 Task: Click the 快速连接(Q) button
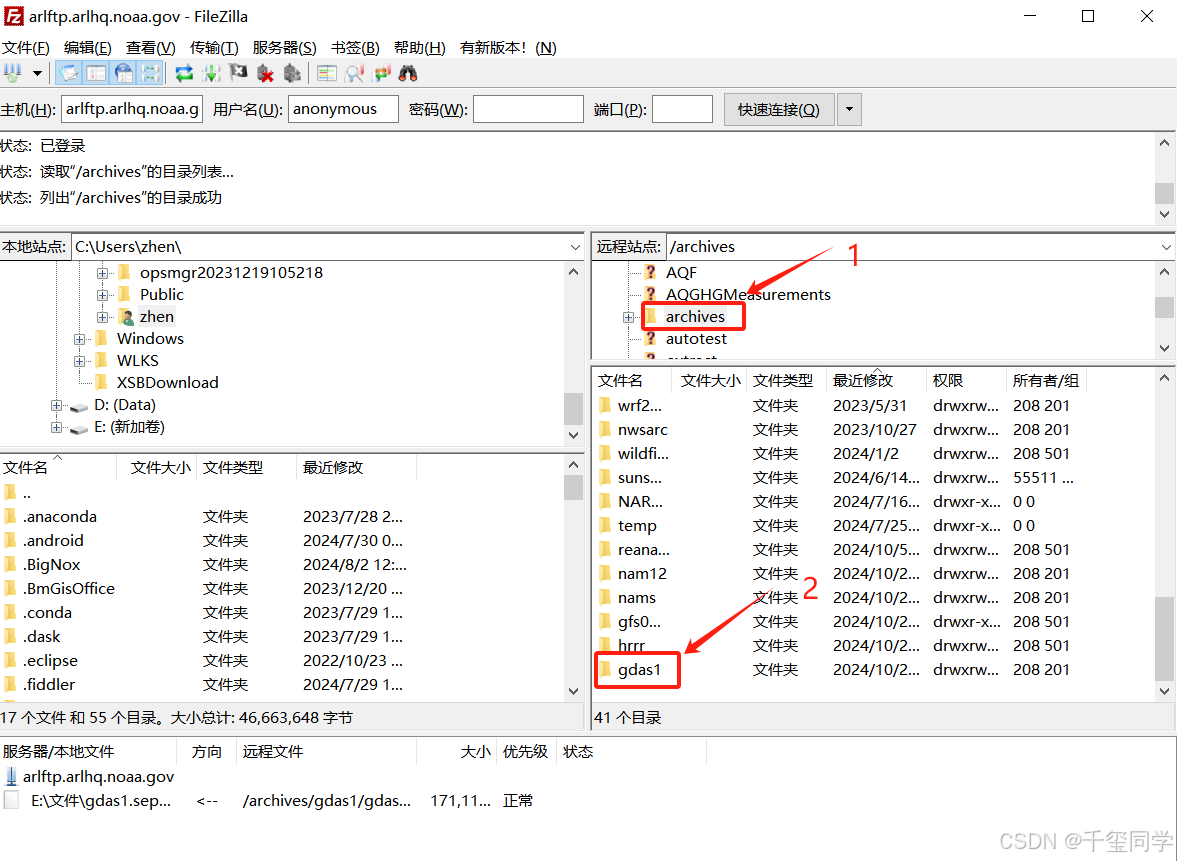[779, 108]
